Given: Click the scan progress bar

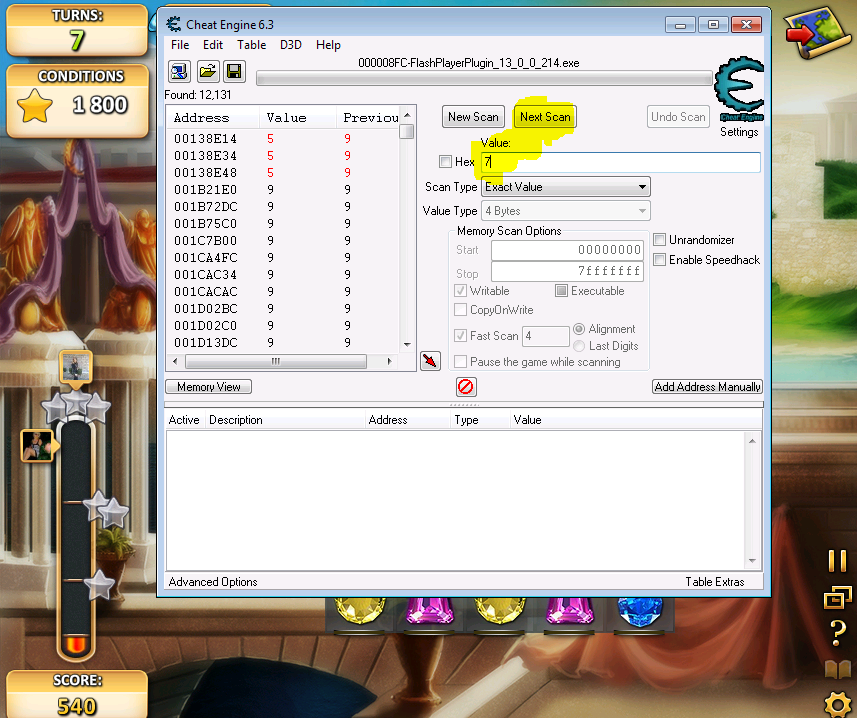Looking at the screenshot, I should tap(484, 79).
